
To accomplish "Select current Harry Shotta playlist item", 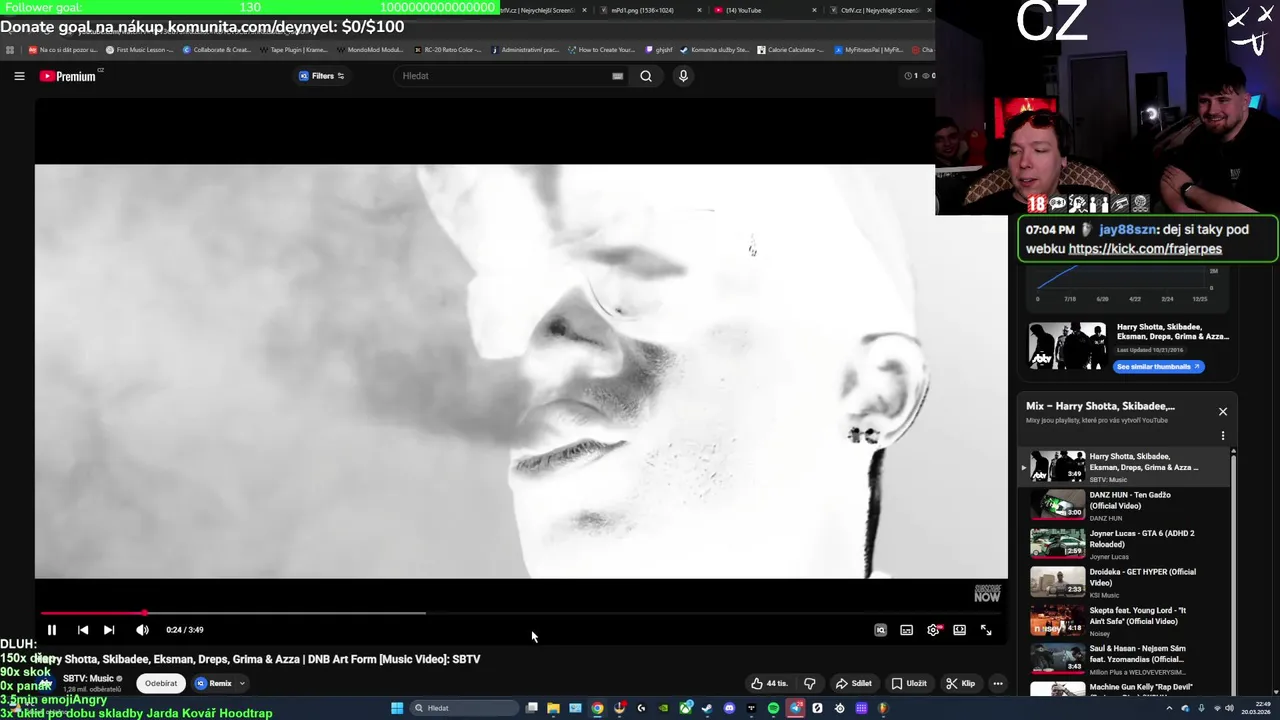I will click(x=1124, y=467).
